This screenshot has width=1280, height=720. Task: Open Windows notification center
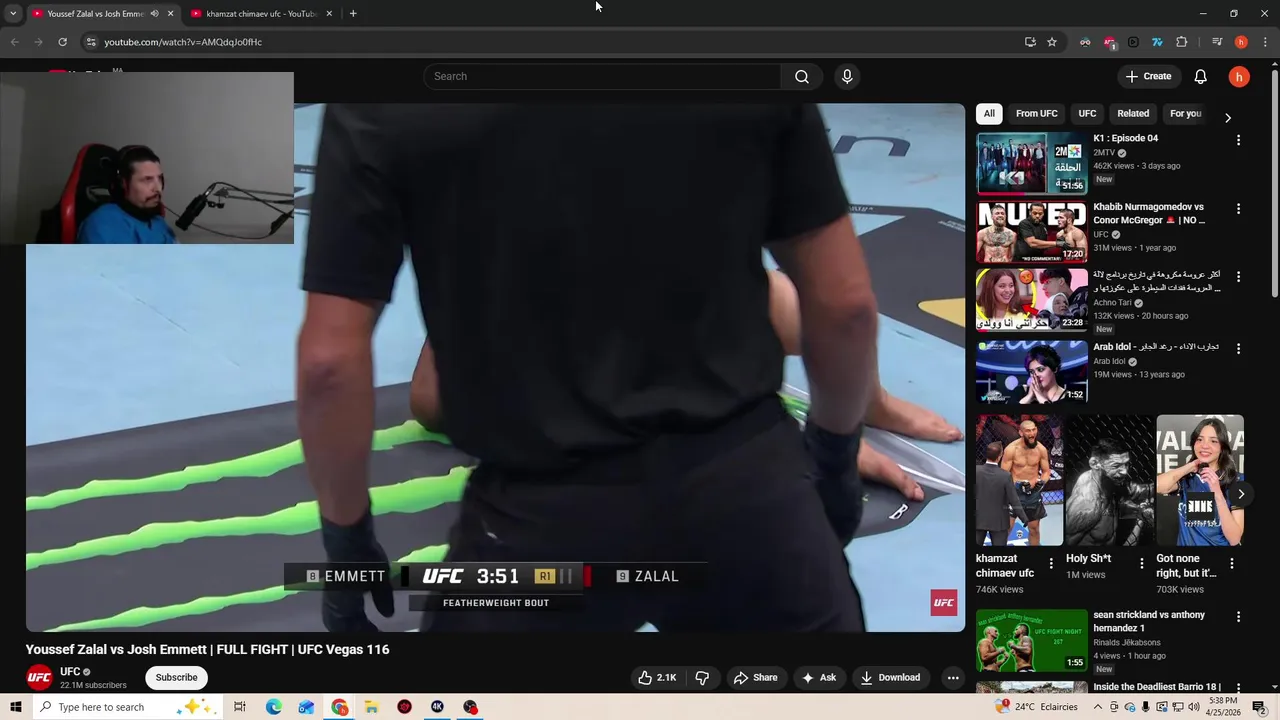tap(1259, 707)
